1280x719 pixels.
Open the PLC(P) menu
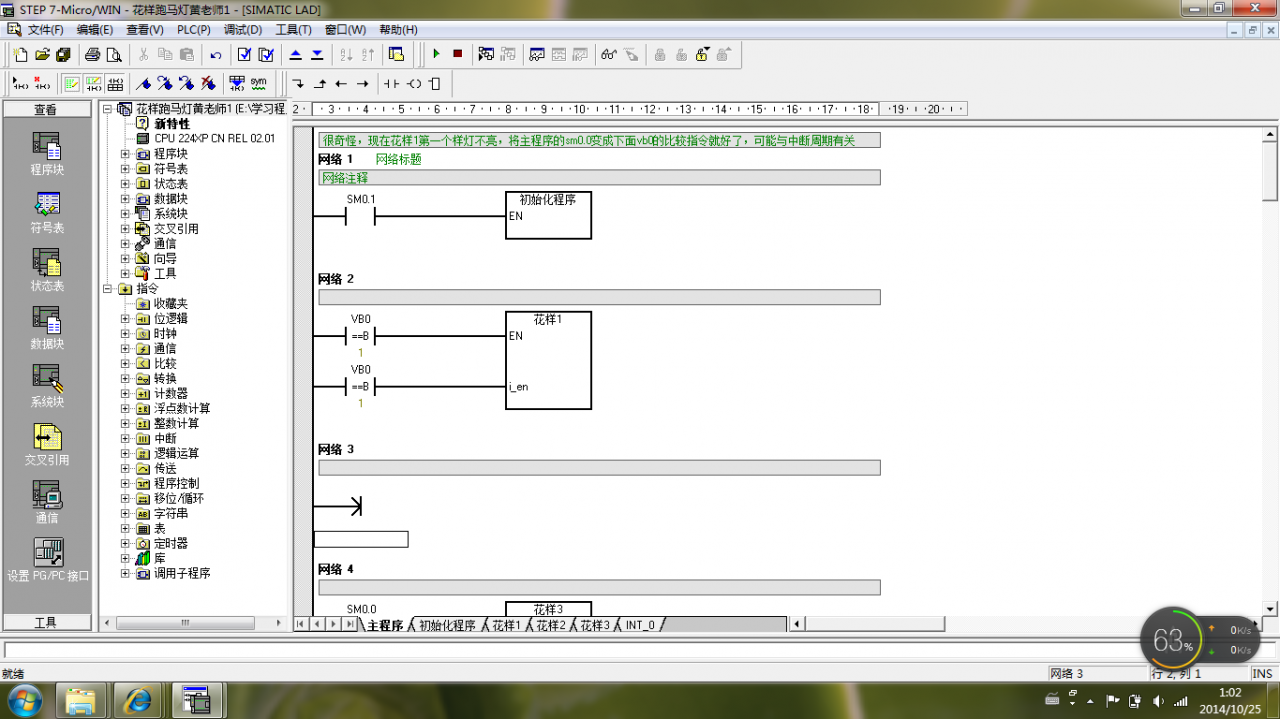(194, 30)
